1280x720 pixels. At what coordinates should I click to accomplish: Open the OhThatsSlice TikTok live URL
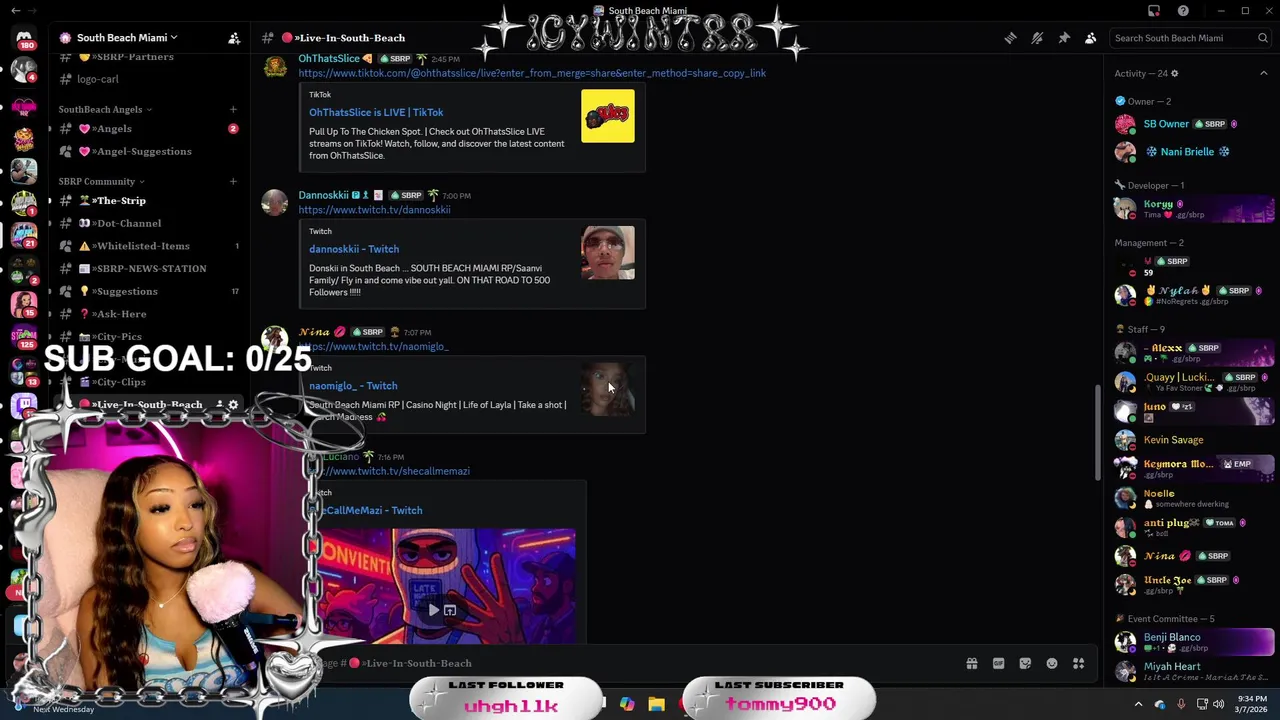click(532, 73)
